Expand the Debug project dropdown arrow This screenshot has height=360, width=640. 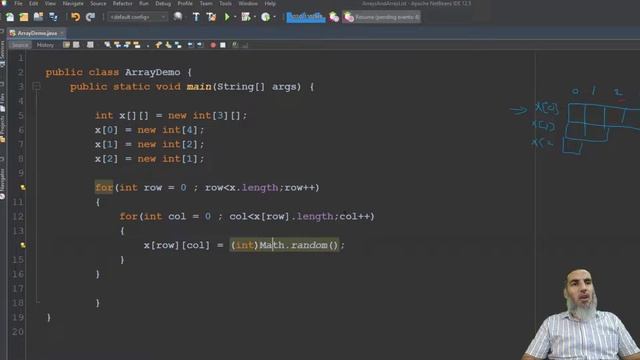[254, 17]
